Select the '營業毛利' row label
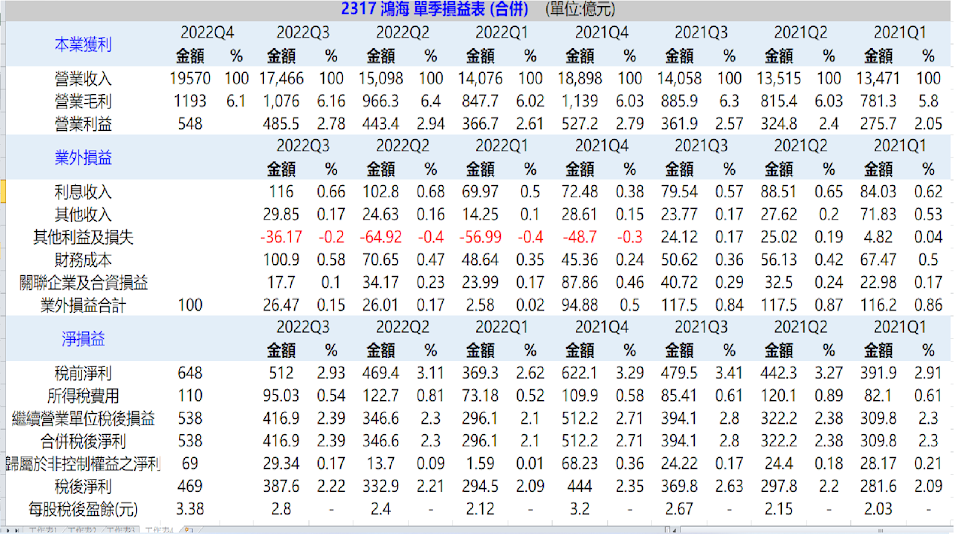958x534 pixels. 82,101
